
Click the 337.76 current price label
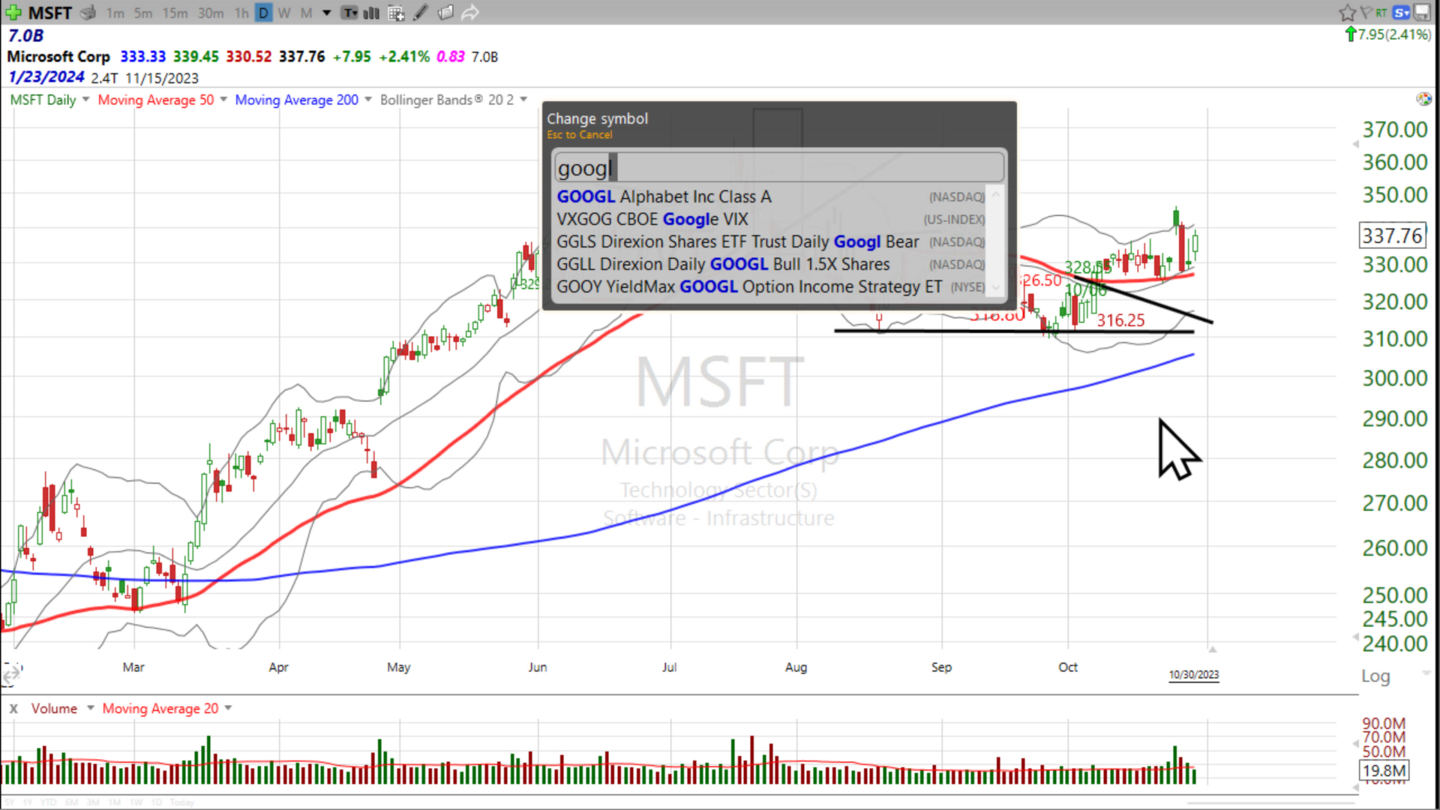(x=1392, y=236)
